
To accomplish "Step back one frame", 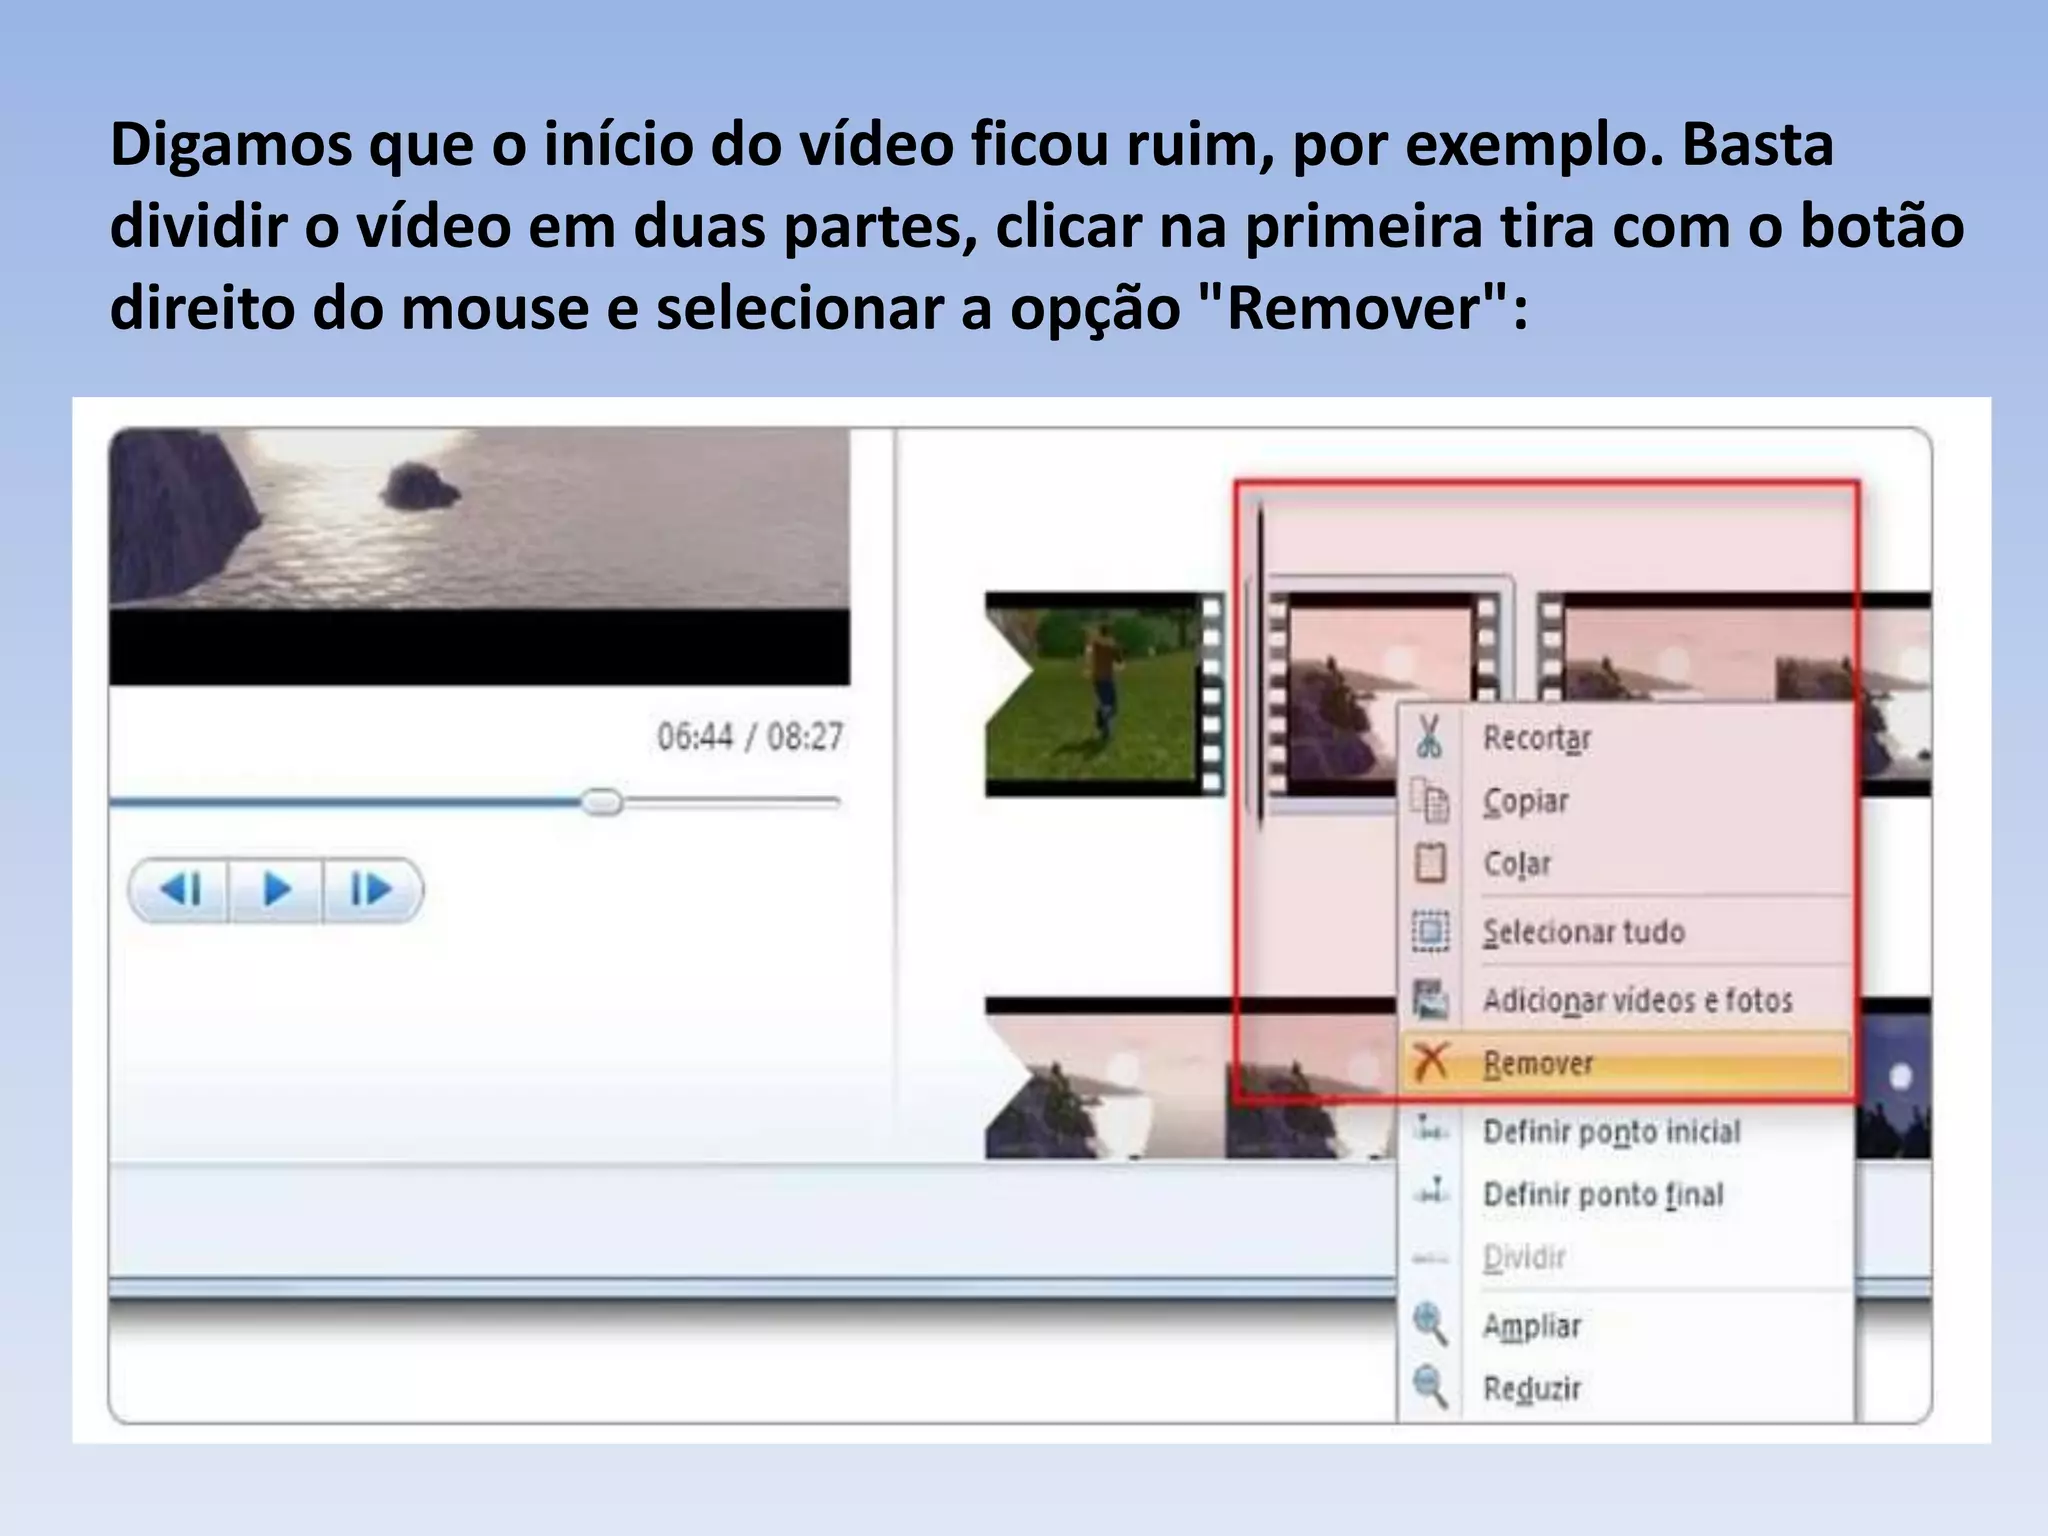I will [181, 889].
